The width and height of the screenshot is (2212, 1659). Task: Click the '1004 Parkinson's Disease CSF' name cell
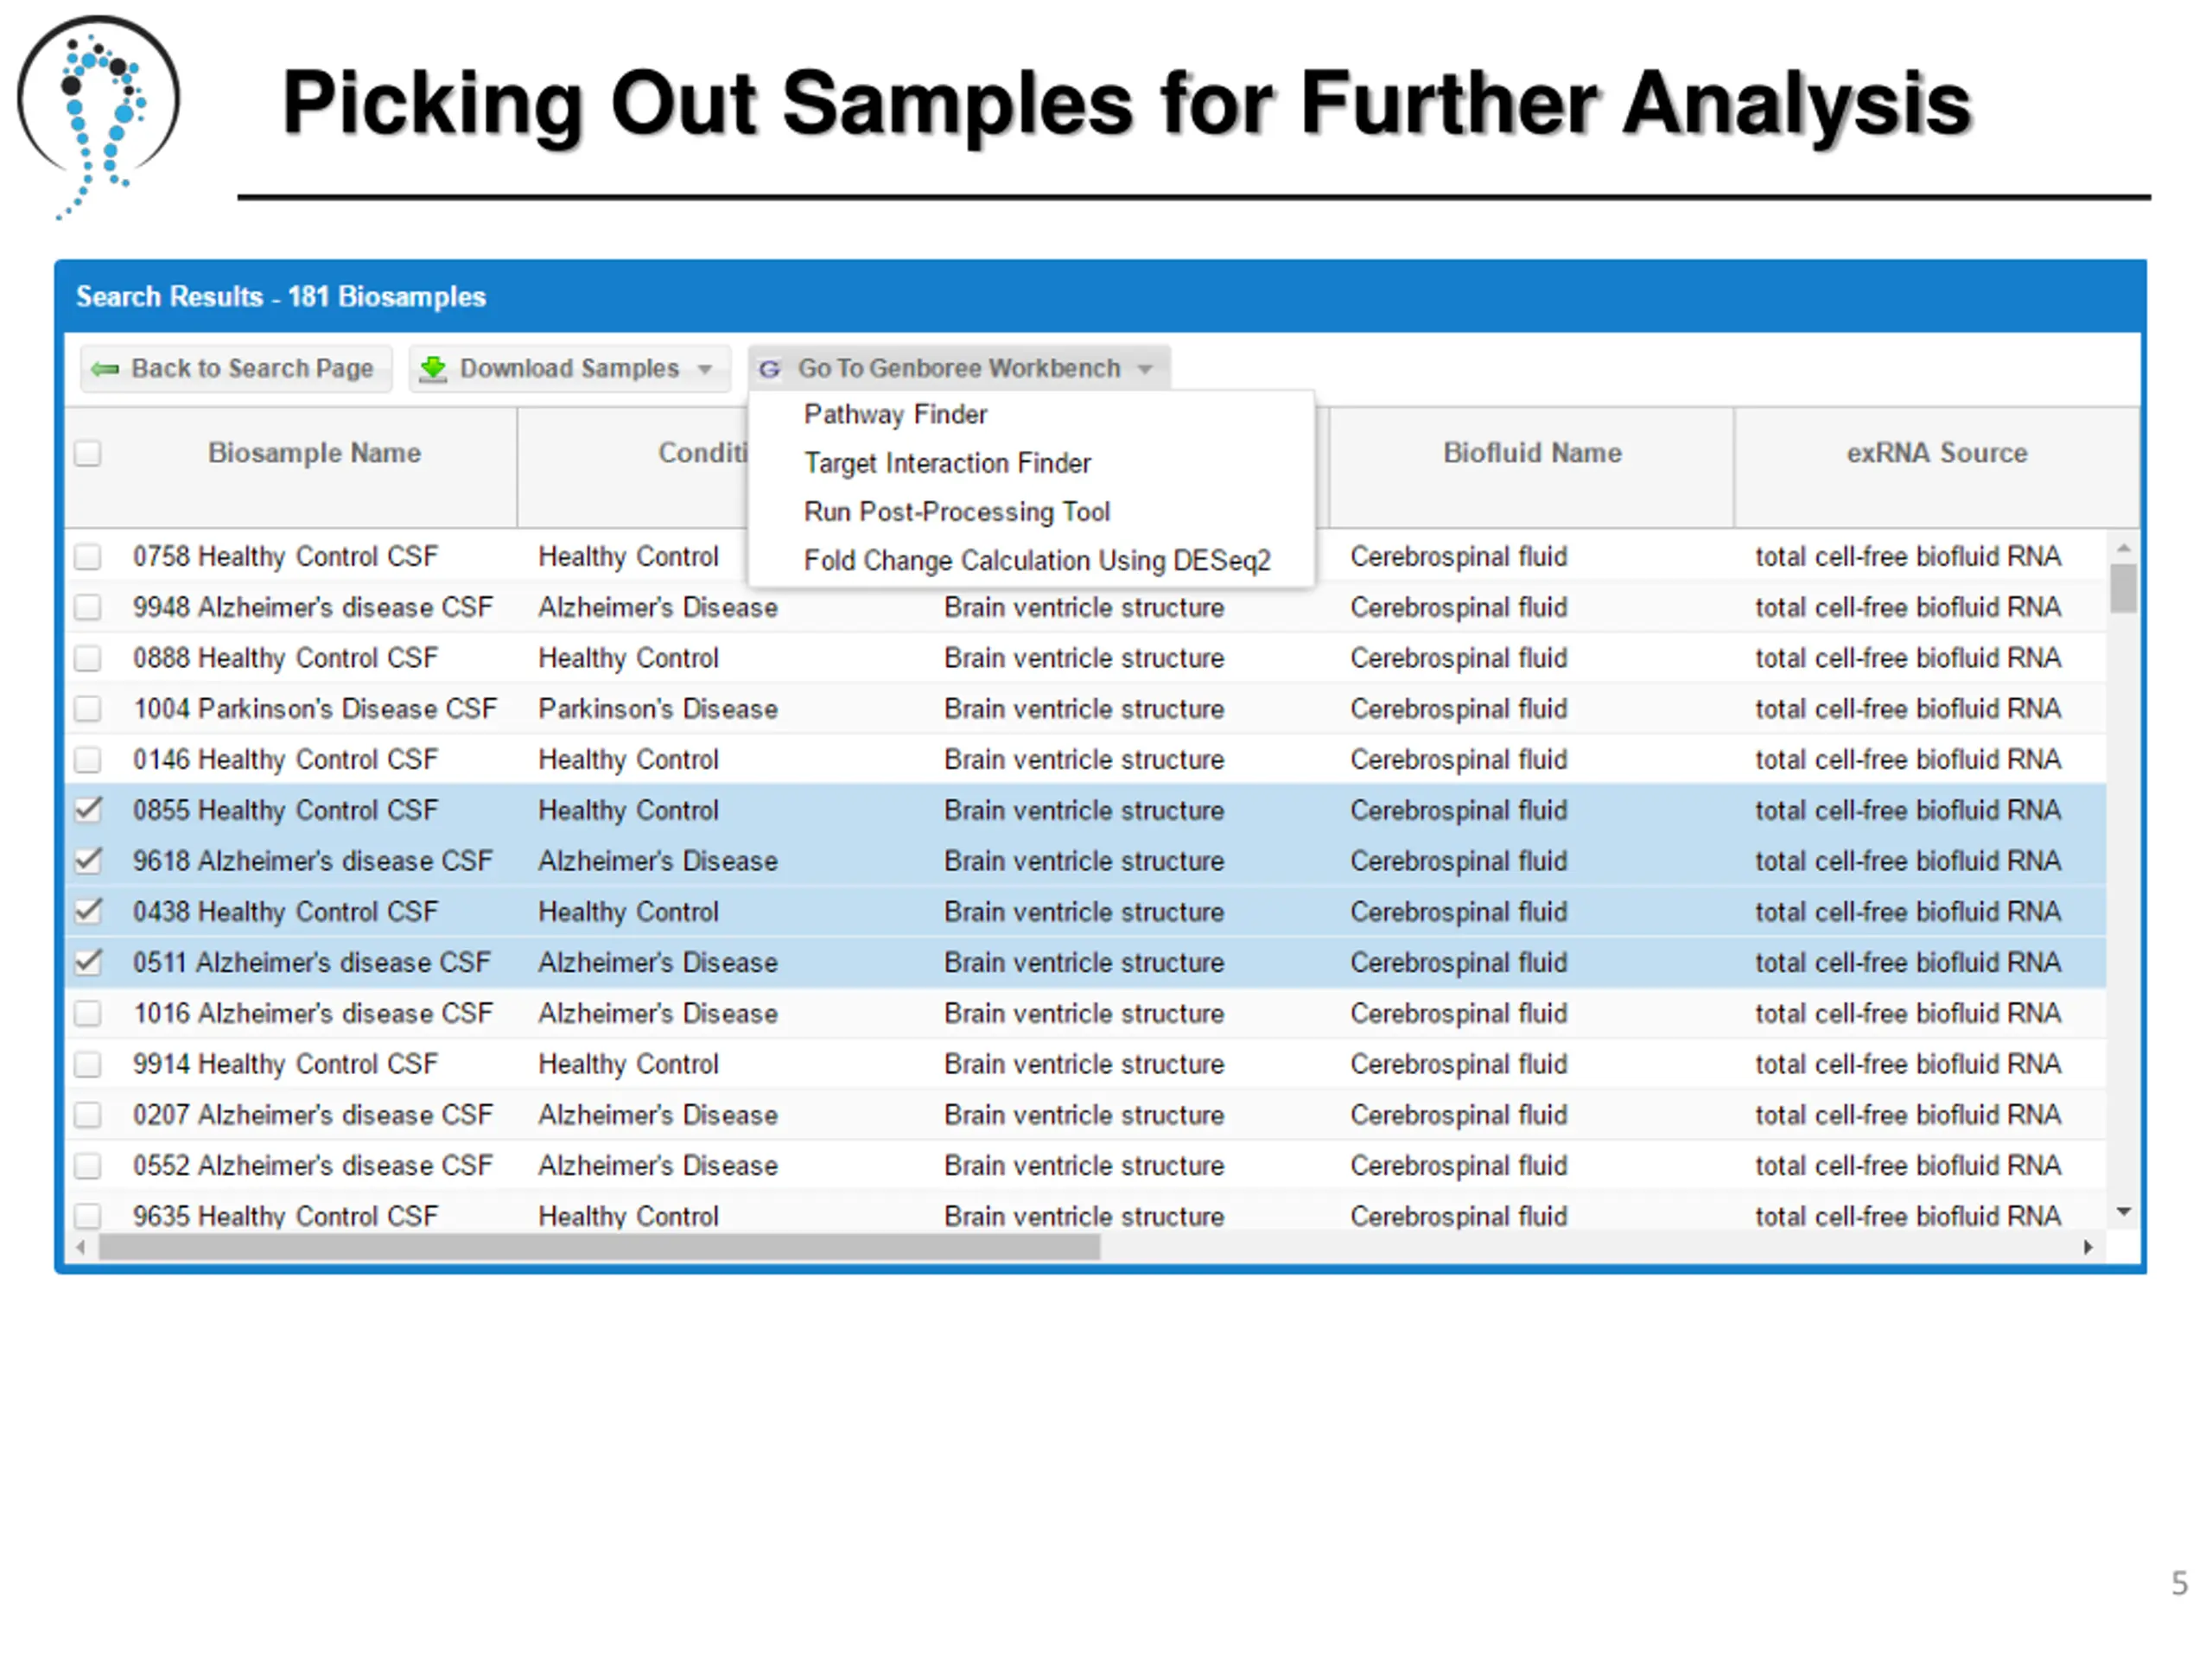315,708
